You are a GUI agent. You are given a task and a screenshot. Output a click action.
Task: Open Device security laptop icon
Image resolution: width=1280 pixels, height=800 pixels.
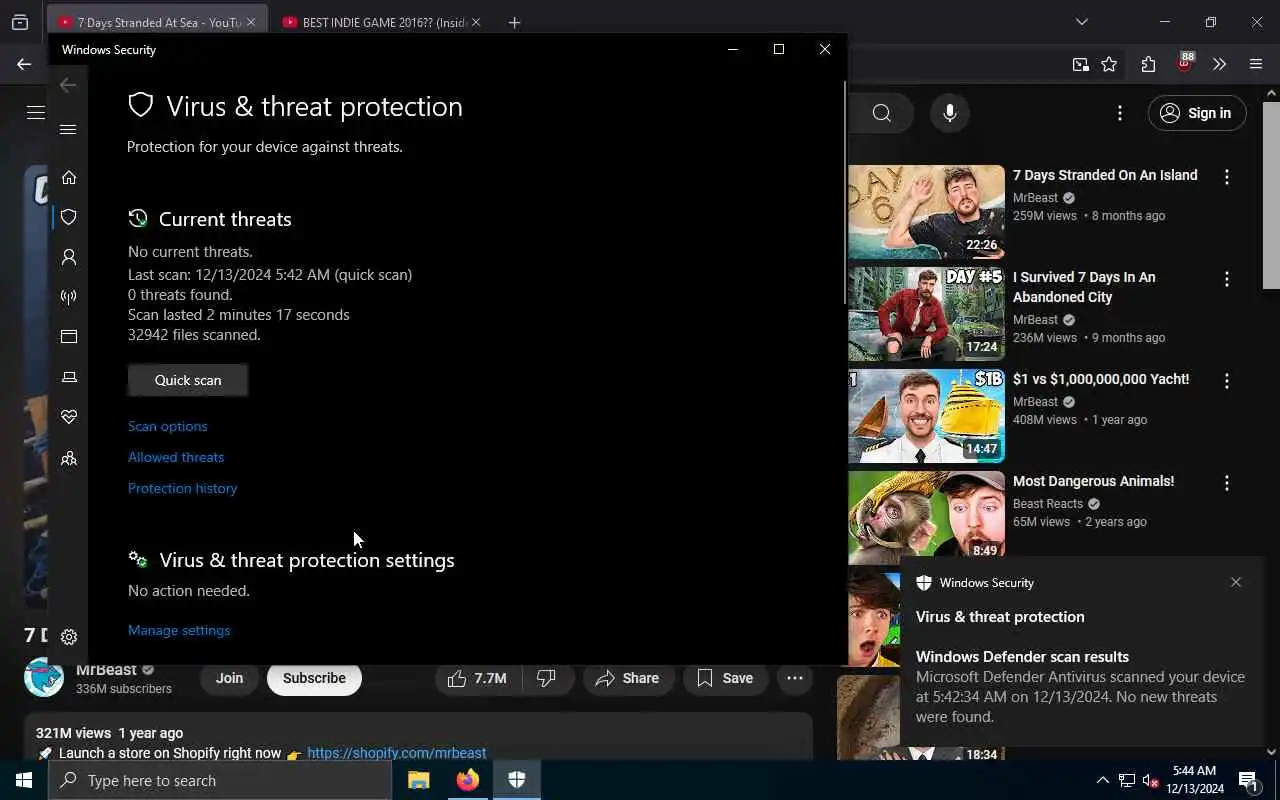69,377
